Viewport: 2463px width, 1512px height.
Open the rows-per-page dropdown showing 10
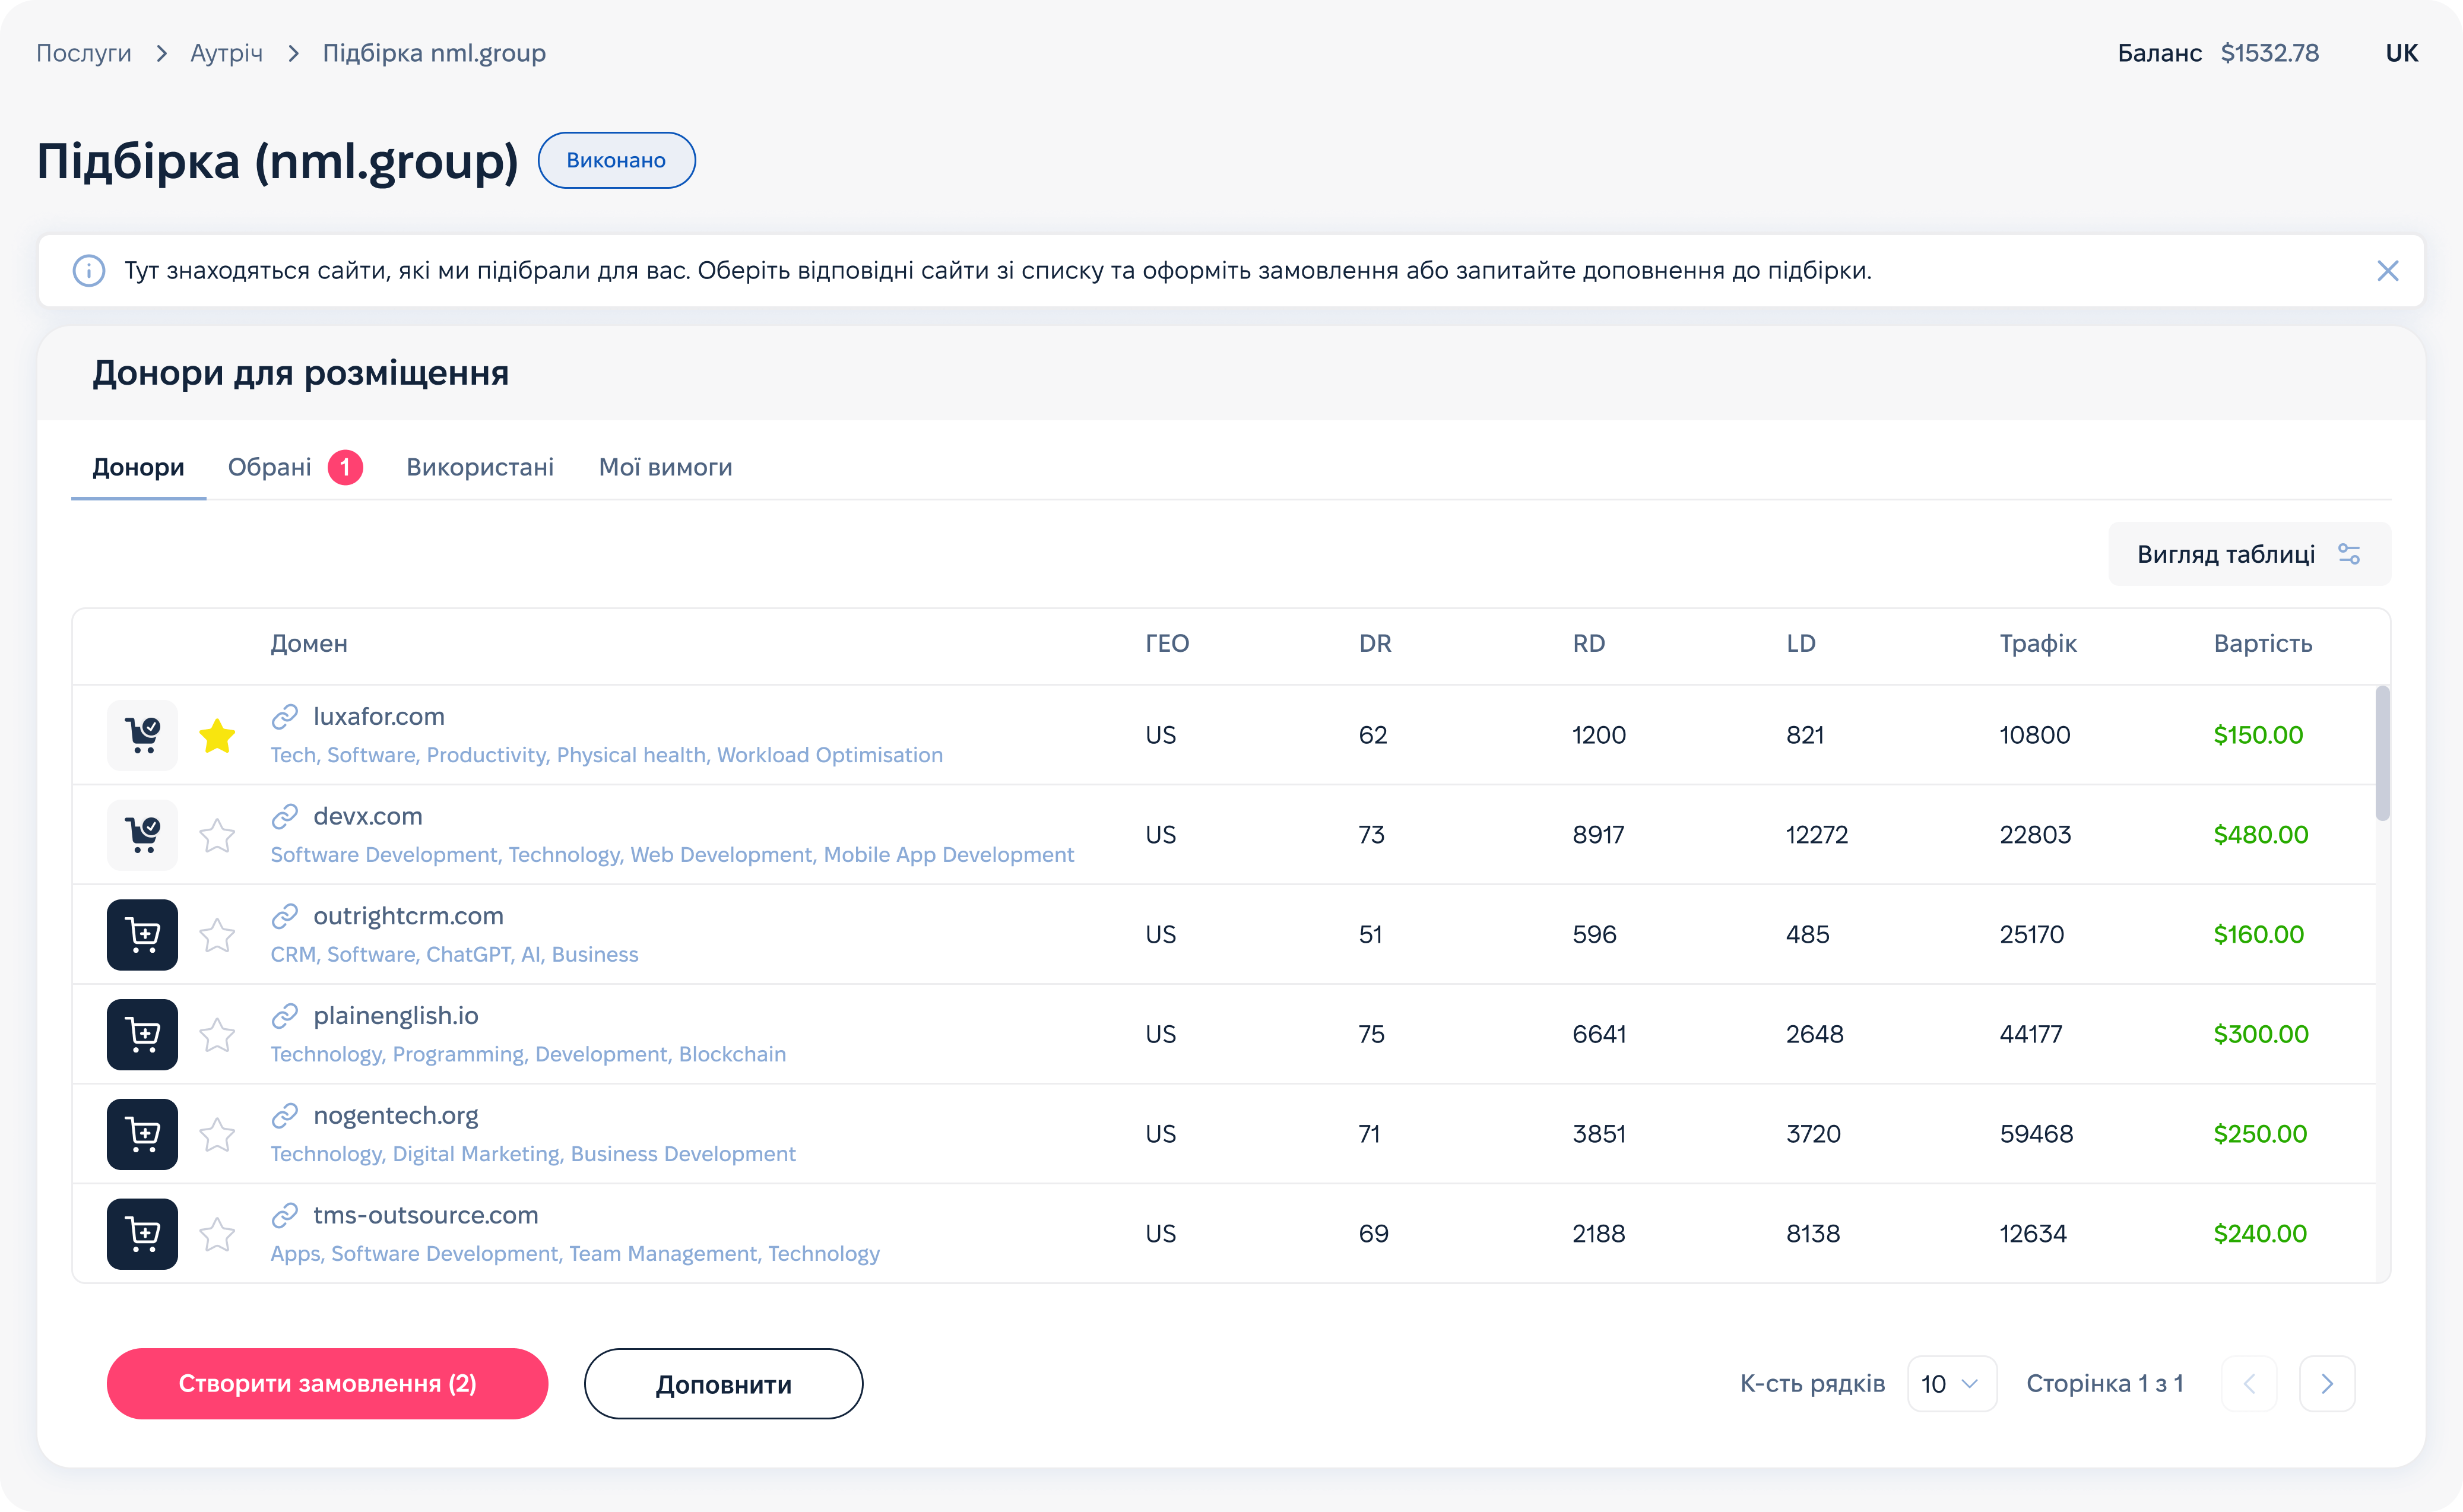[x=1951, y=1383]
